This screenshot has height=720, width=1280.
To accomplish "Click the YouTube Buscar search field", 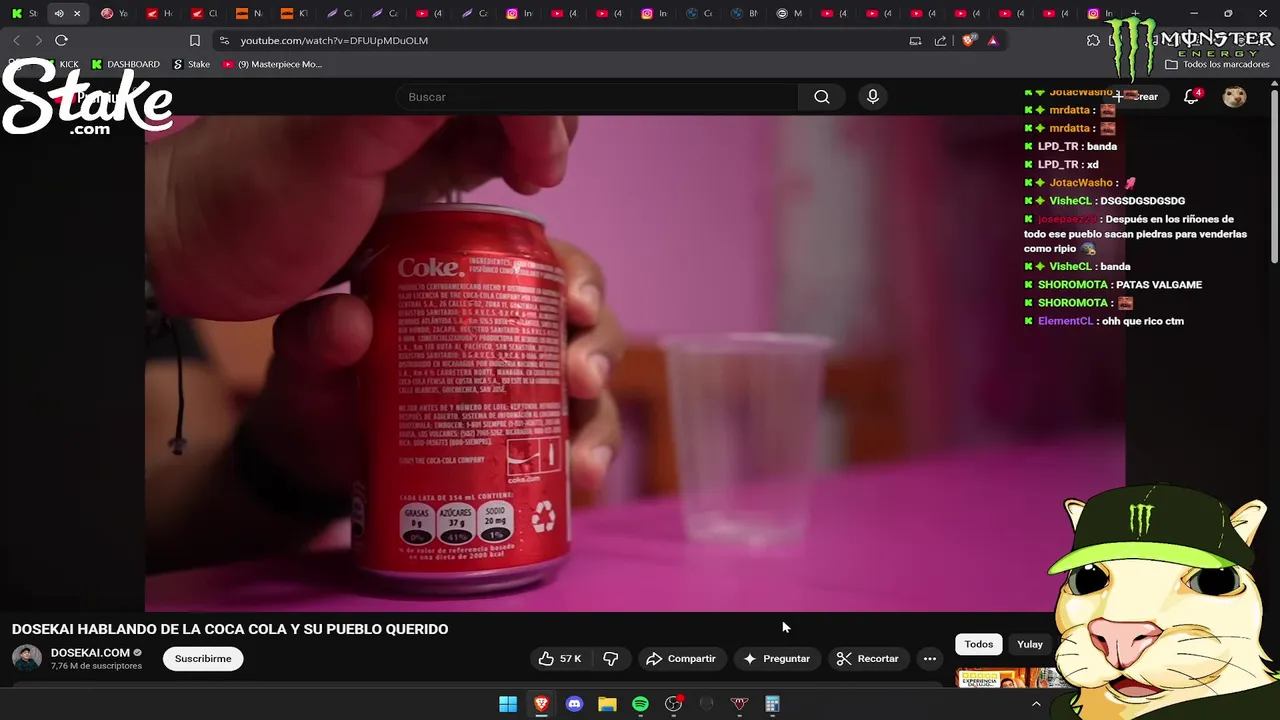I will point(597,97).
